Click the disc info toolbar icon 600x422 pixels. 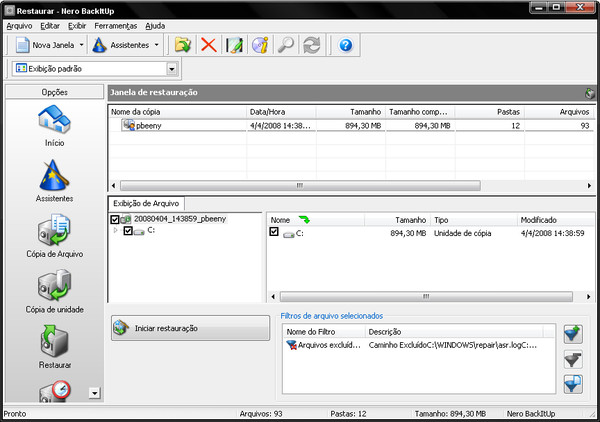260,45
